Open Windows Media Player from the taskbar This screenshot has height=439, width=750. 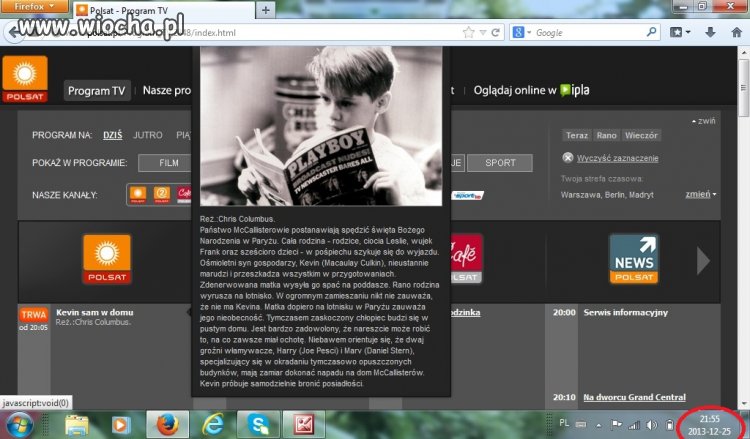tap(121, 425)
